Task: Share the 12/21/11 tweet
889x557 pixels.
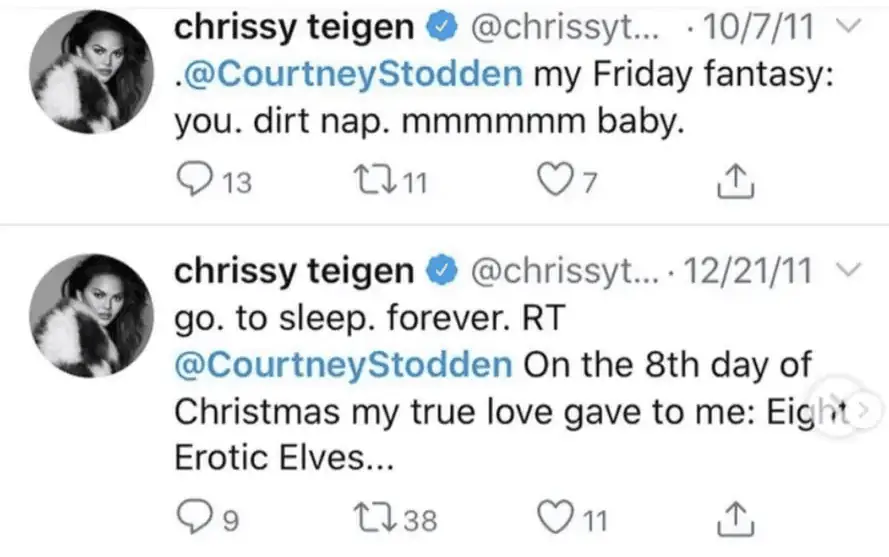Action: (x=736, y=520)
